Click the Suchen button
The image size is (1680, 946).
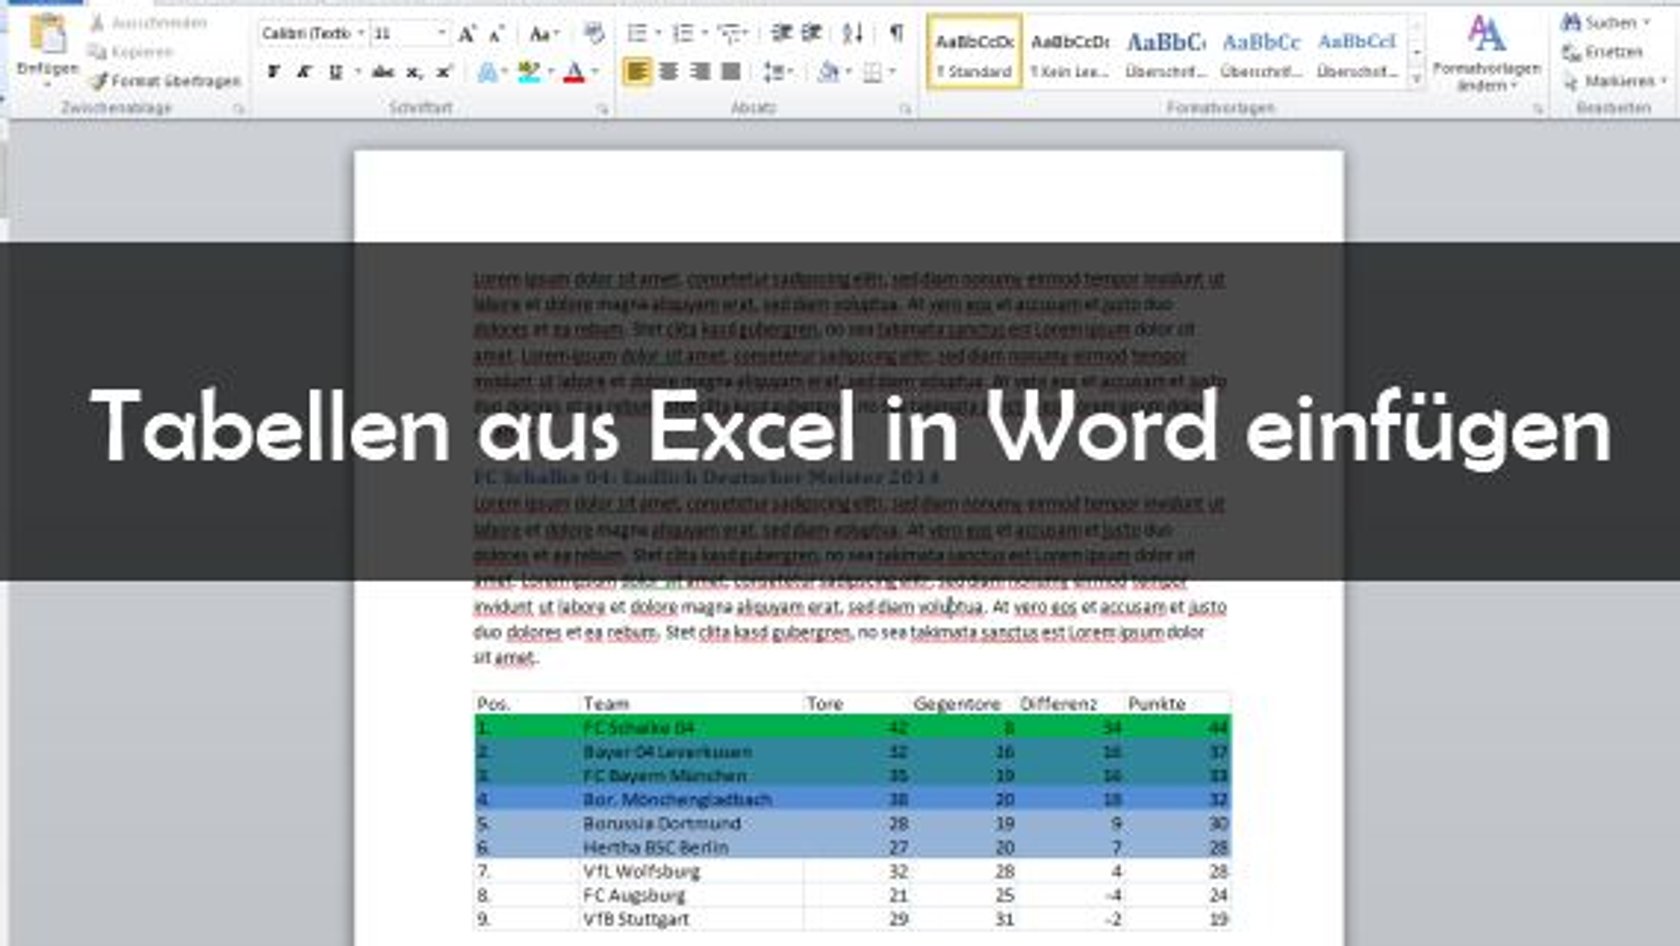pyautogui.click(x=1605, y=22)
